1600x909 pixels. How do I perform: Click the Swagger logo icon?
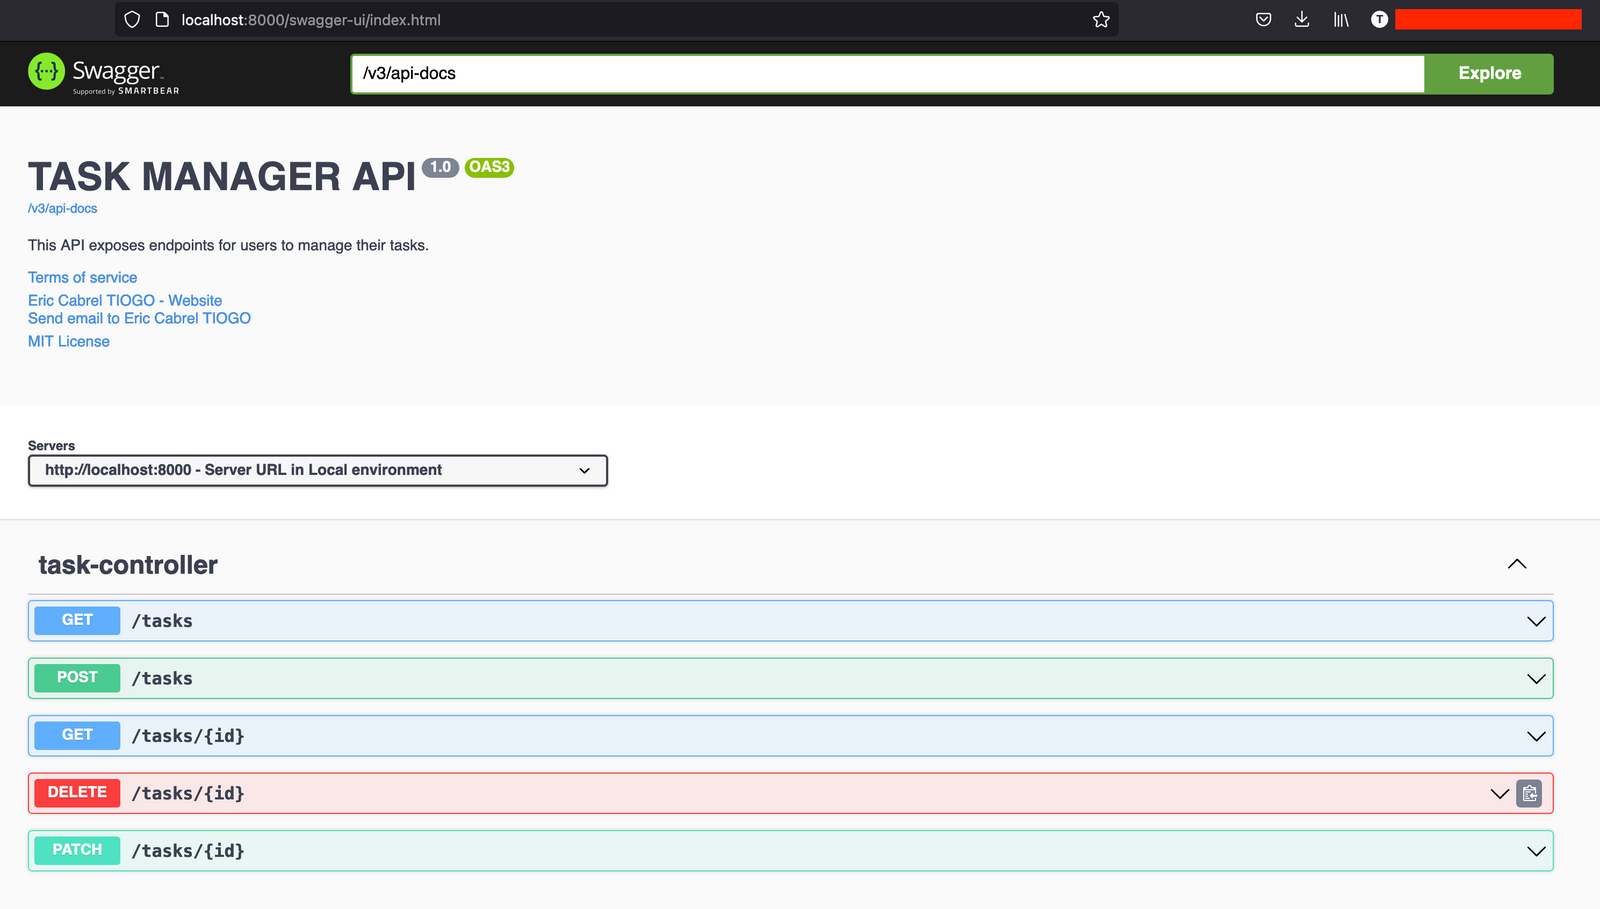pyautogui.click(x=46, y=72)
